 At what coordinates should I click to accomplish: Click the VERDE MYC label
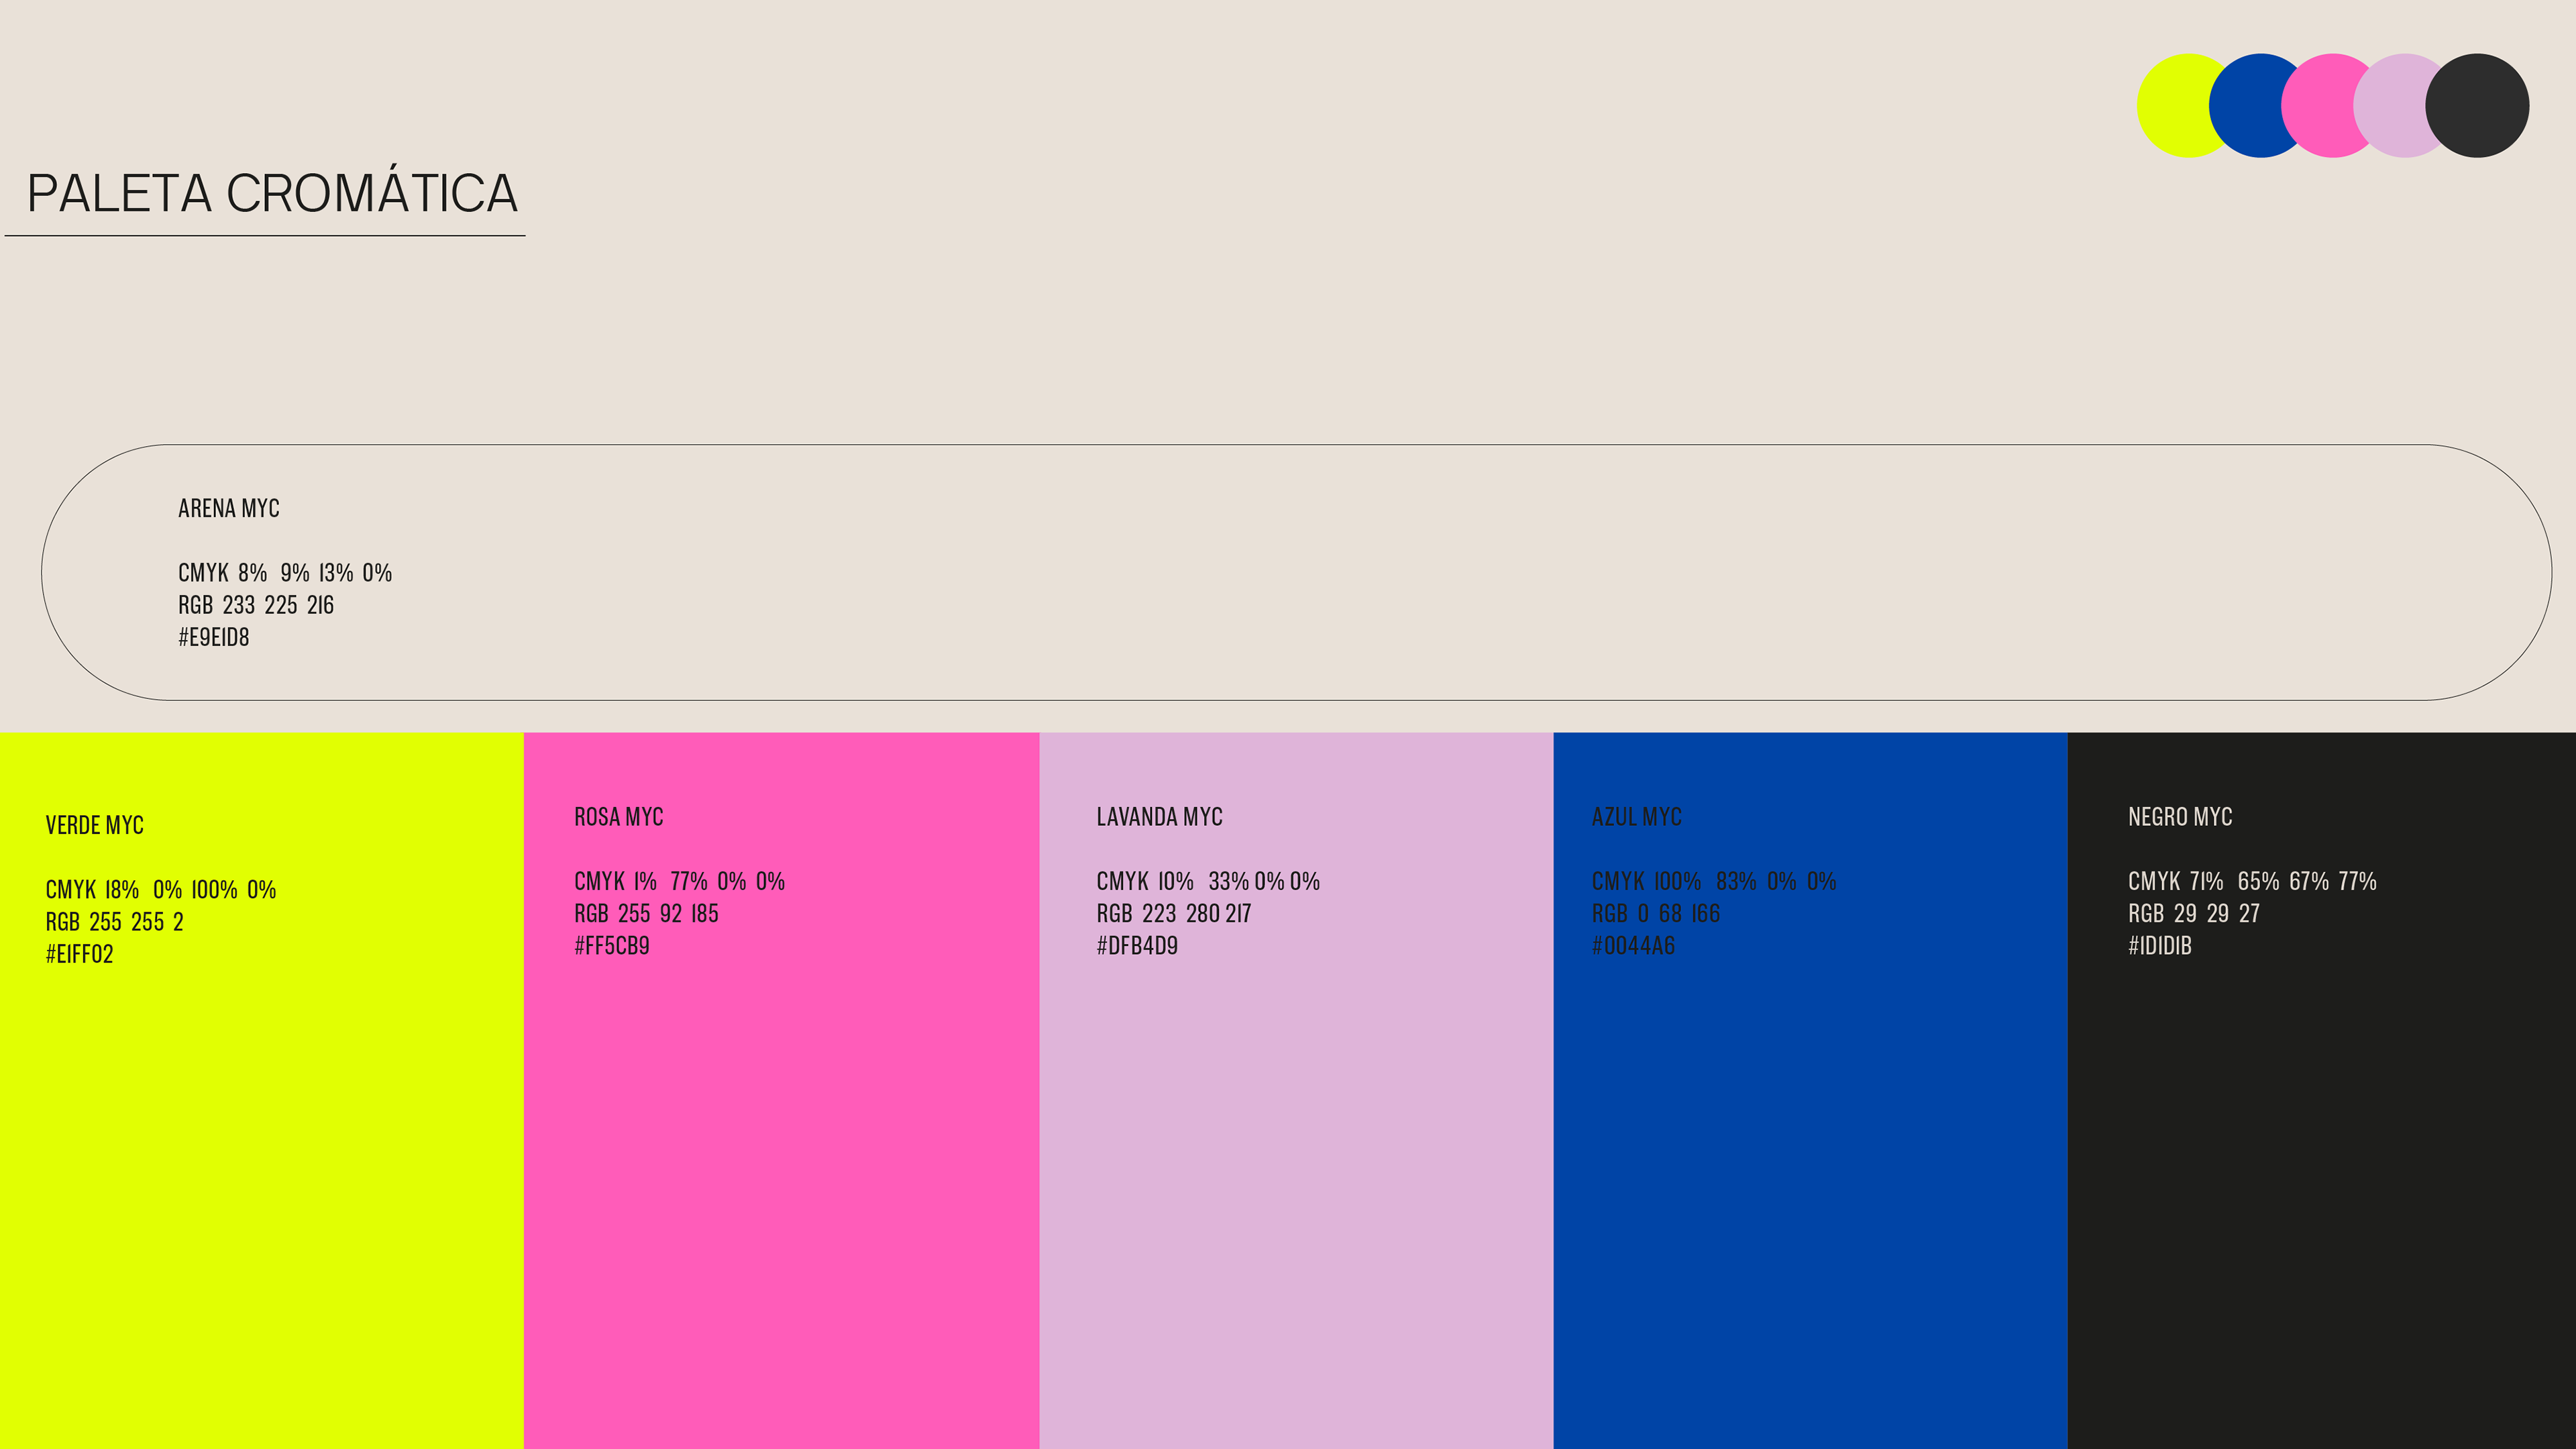pos(95,825)
